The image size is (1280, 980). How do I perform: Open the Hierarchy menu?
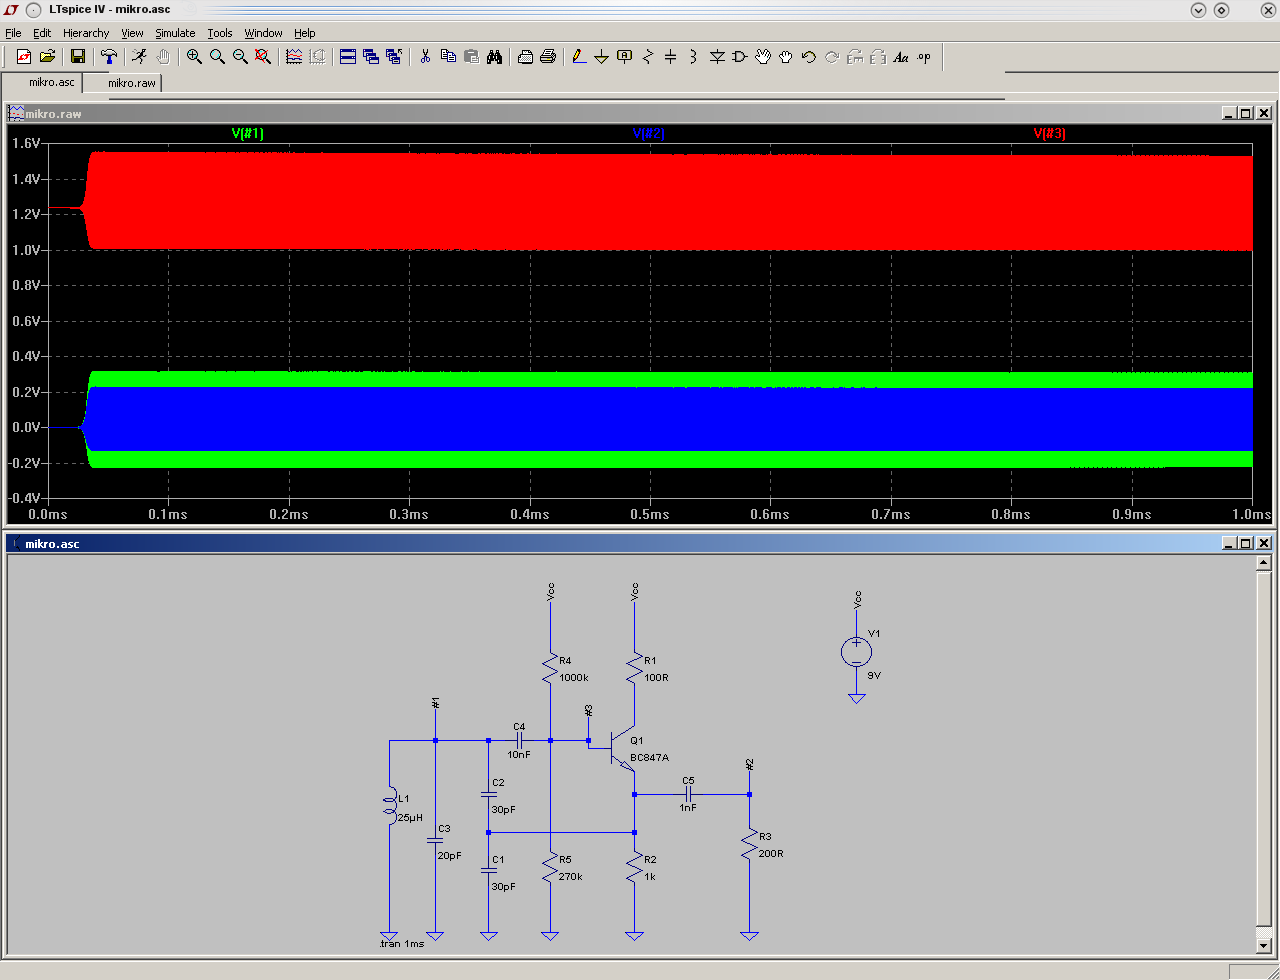86,33
